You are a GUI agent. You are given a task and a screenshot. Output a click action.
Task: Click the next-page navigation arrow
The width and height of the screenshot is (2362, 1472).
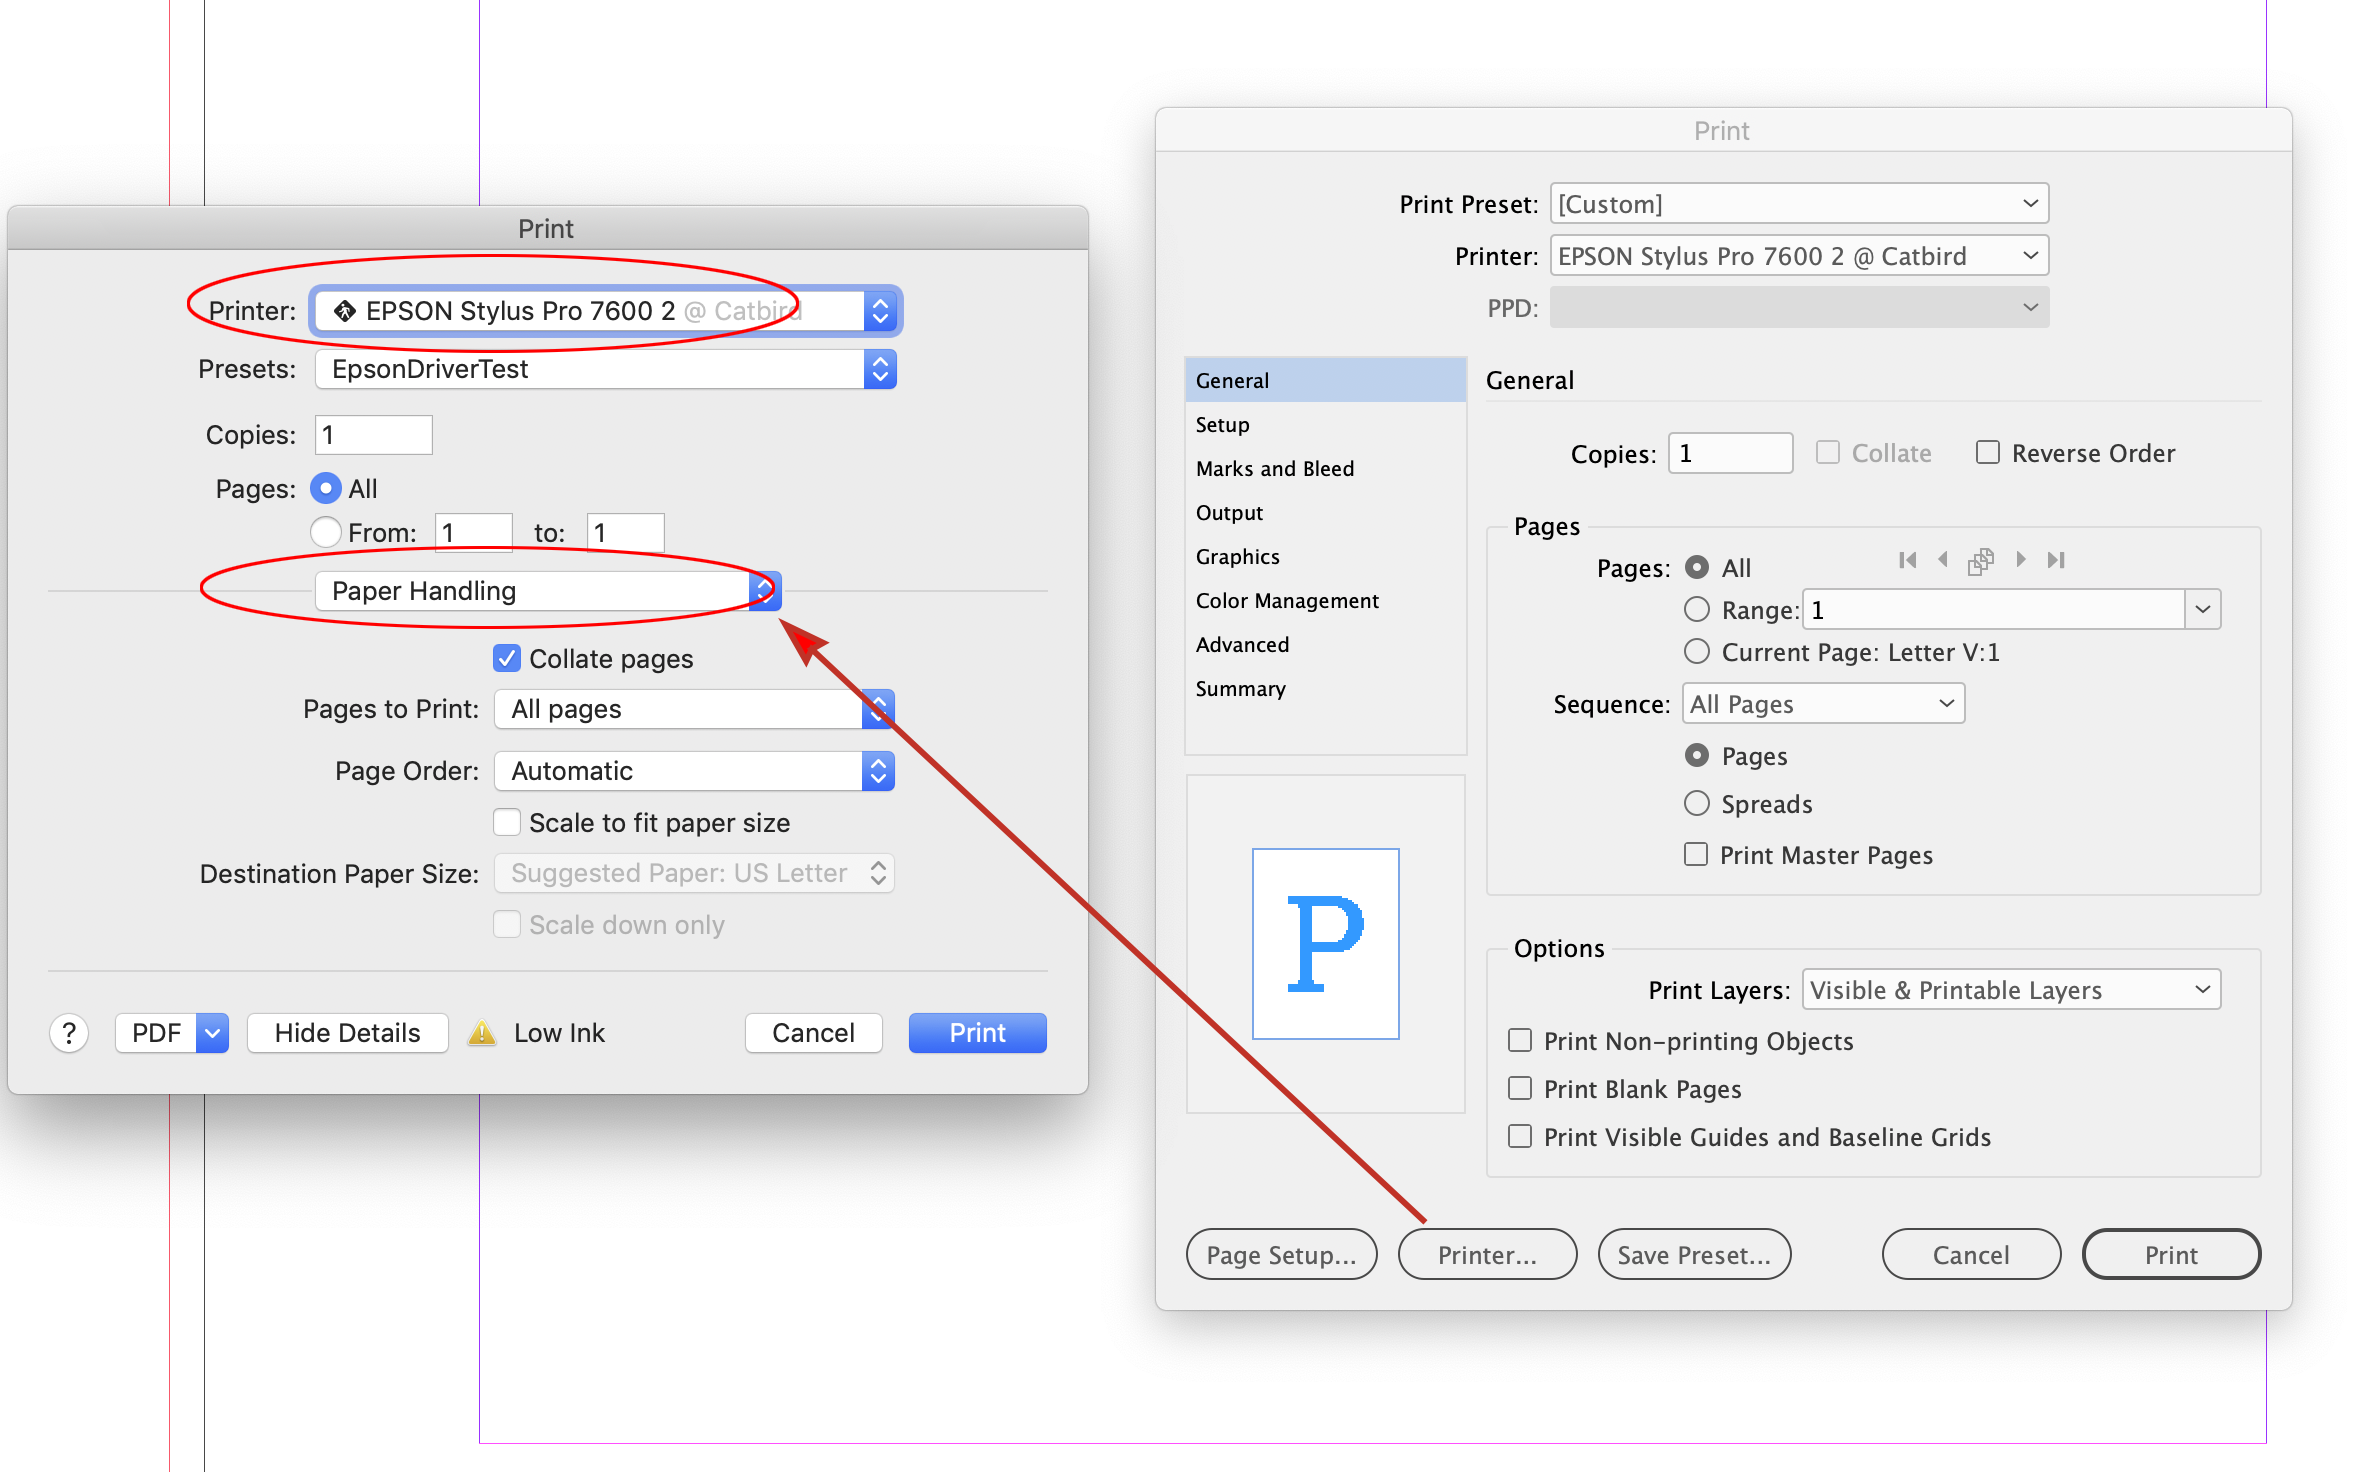[x=2022, y=560]
